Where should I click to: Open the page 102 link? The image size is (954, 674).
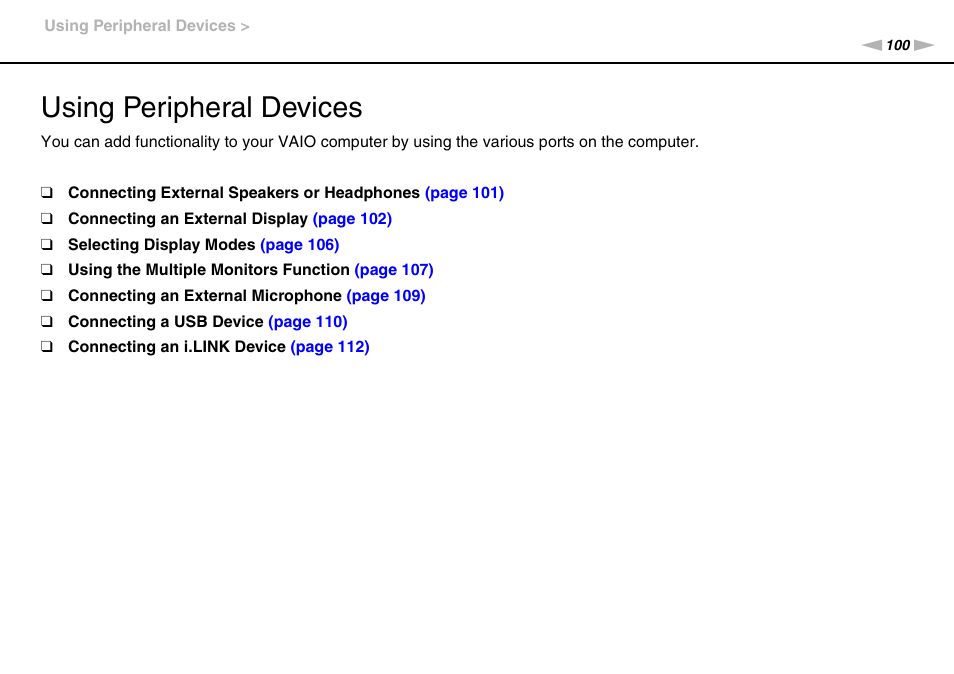(352, 219)
